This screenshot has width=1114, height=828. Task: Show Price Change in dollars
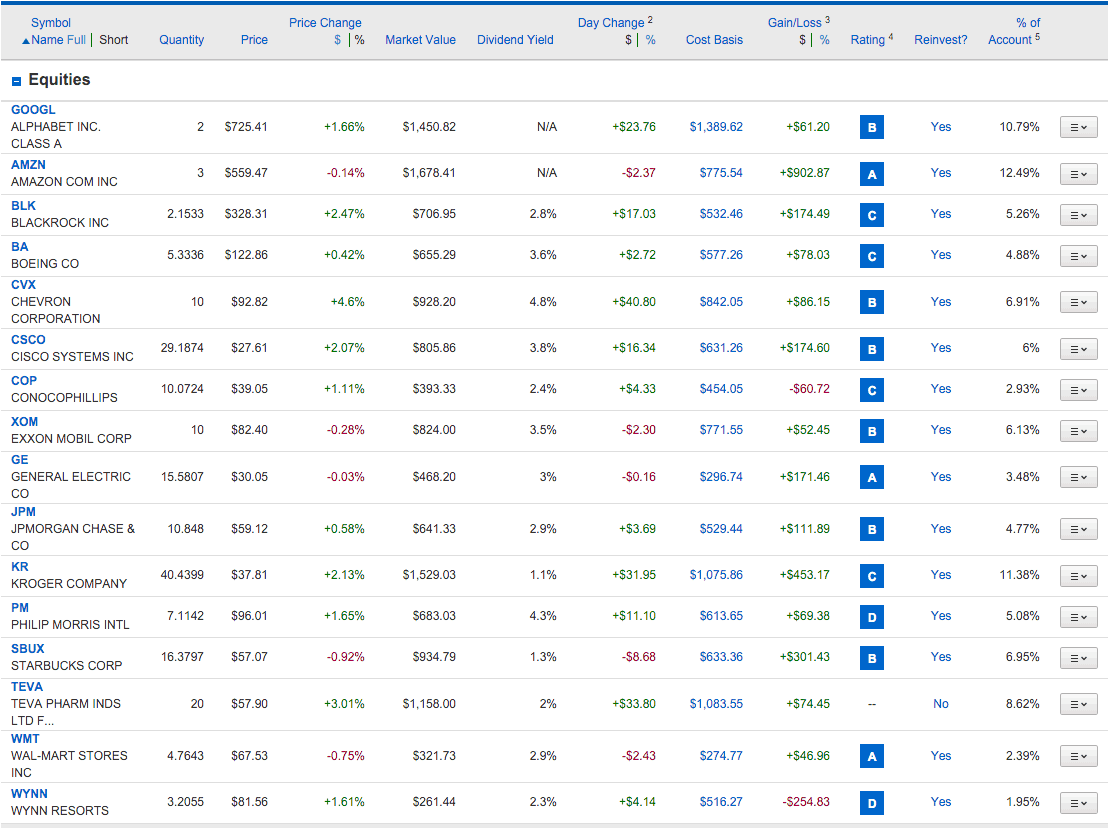pyautogui.click(x=337, y=40)
